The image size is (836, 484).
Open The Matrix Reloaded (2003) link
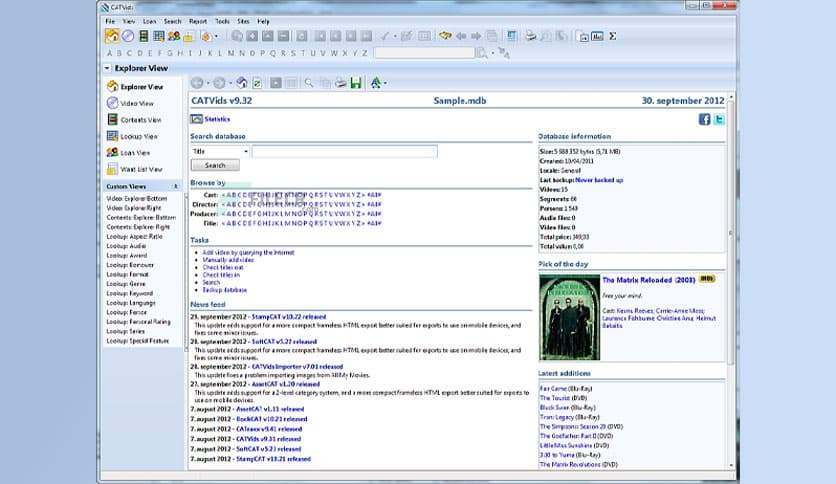(648, 279)
